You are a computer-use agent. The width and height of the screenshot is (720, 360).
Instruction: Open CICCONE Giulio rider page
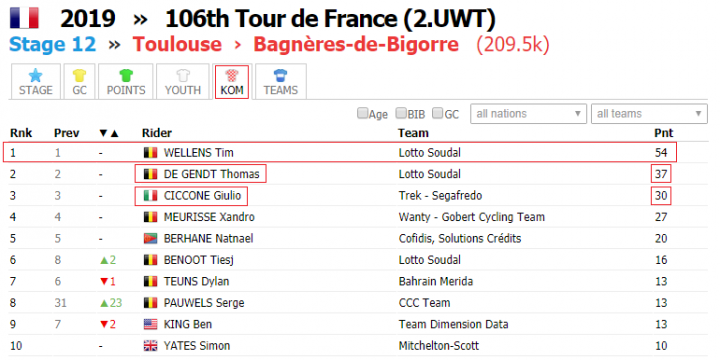[202, 196]
